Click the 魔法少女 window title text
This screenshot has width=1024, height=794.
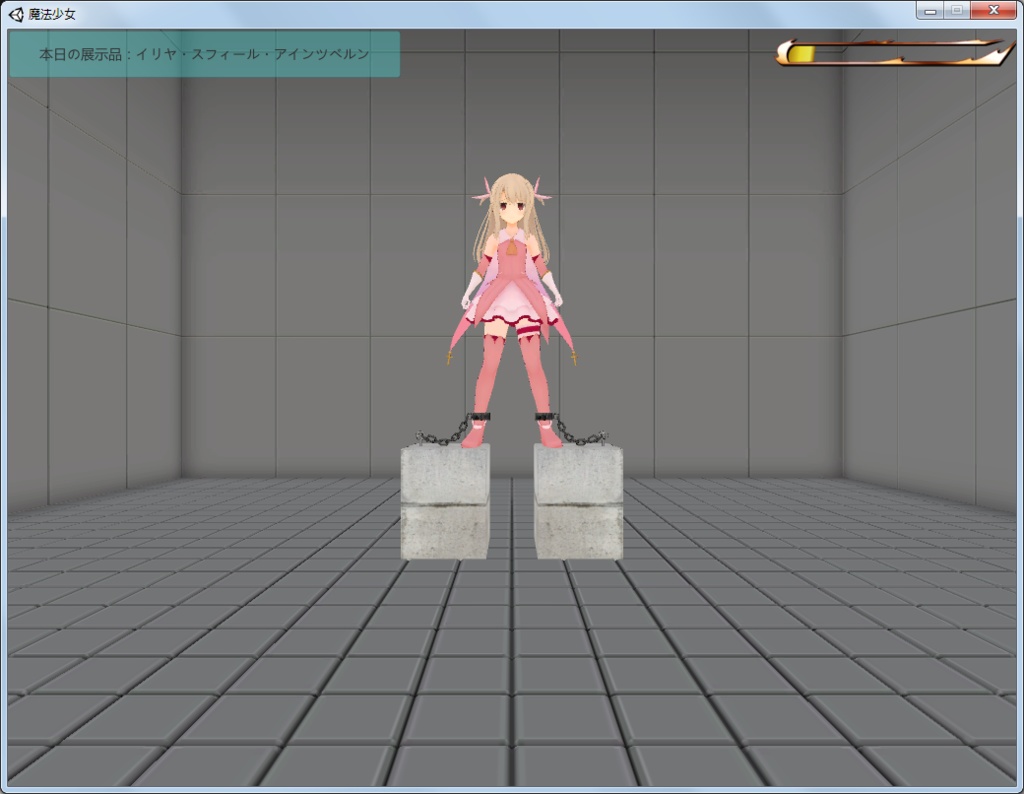(x=52, y=14)
